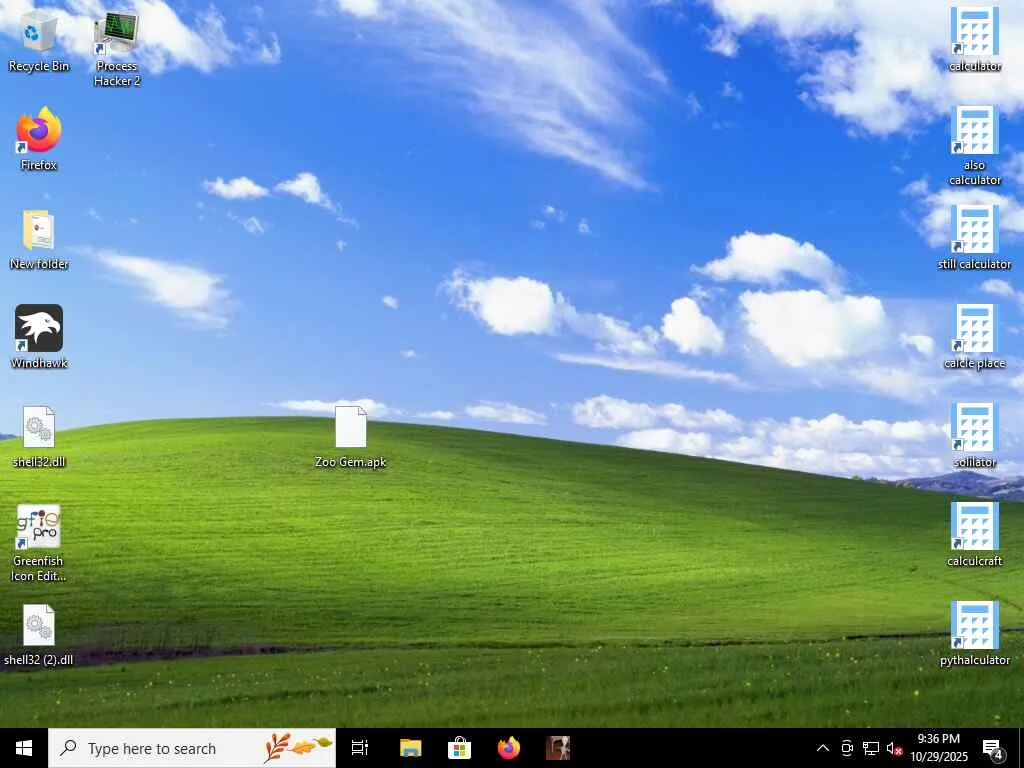Select the shortcut named exactly 'calculator'

(974, 39)
